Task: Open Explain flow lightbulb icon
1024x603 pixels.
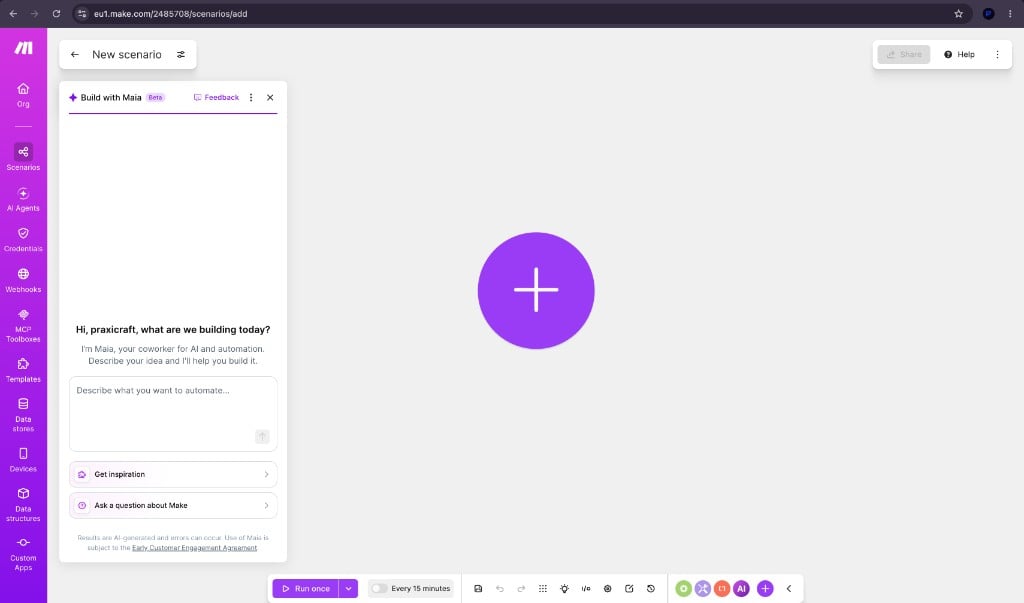Action: (x=564, y=588)
